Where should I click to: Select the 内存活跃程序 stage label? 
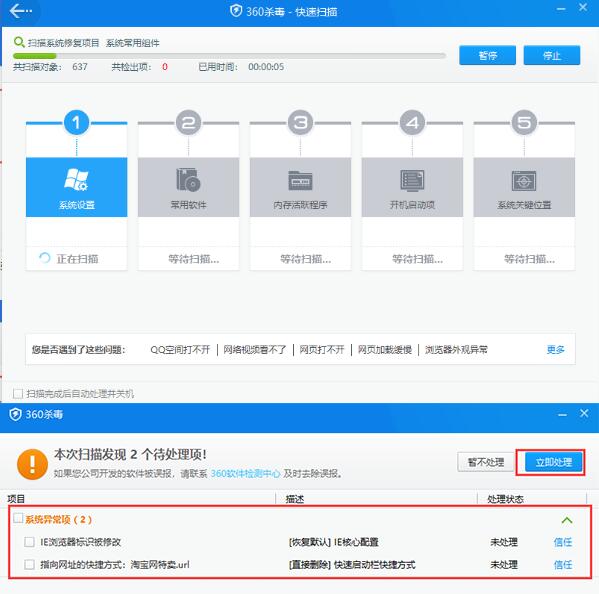click(300, 205)
